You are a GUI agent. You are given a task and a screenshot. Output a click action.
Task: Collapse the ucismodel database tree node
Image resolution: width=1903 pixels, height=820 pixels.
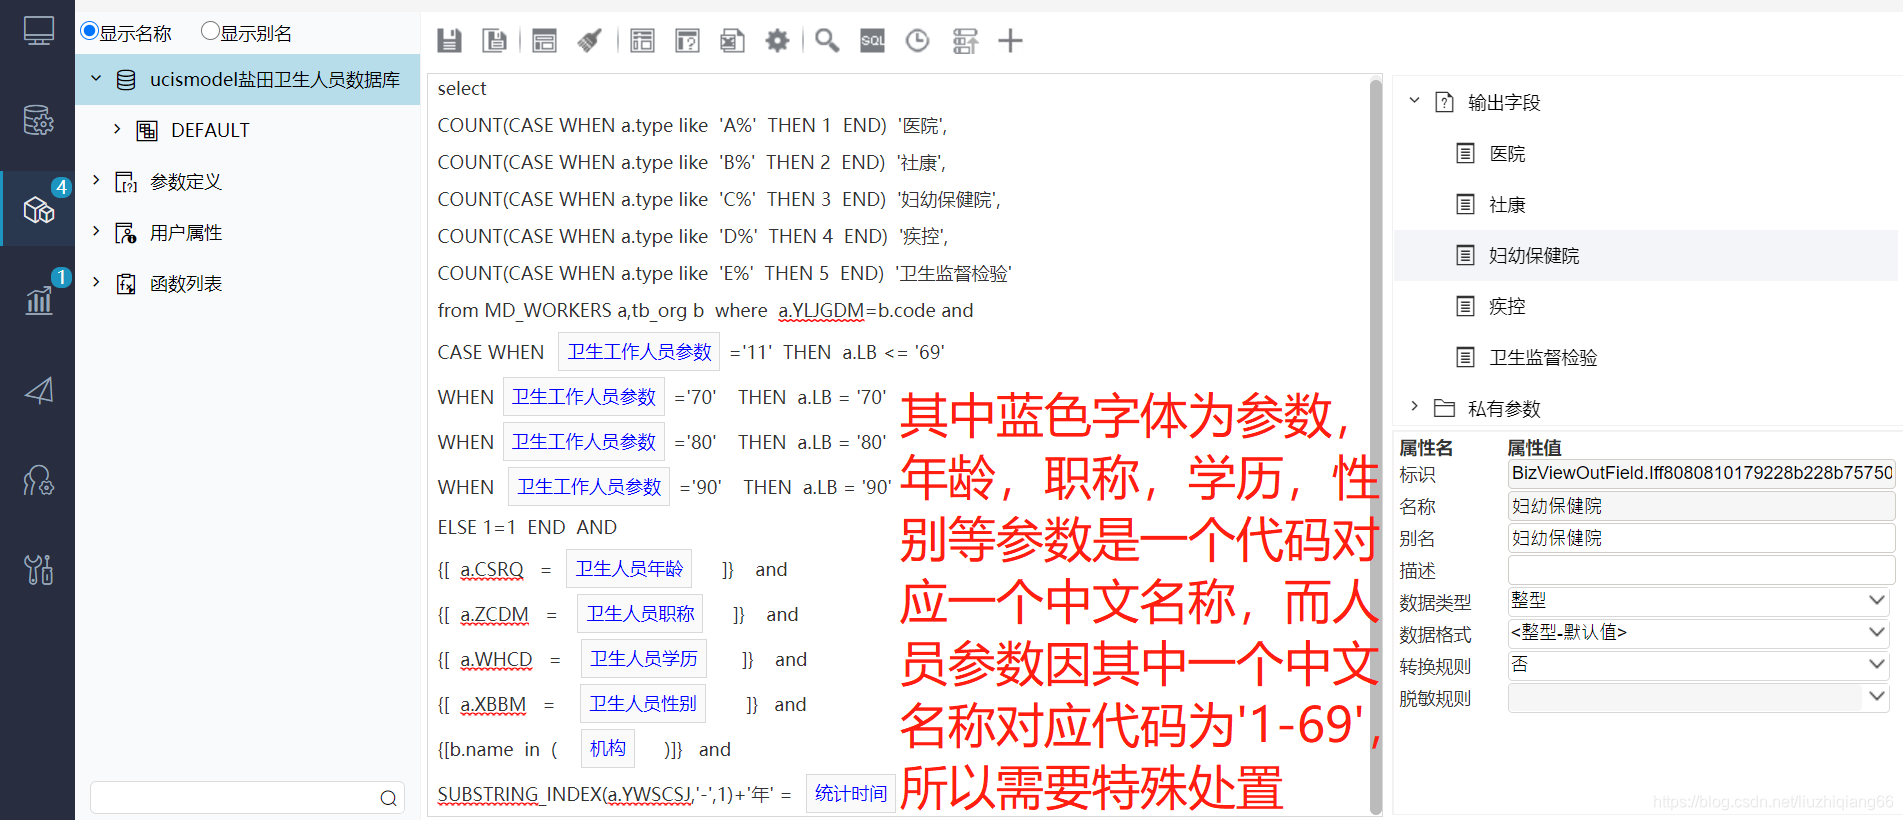tap(96, 78)
